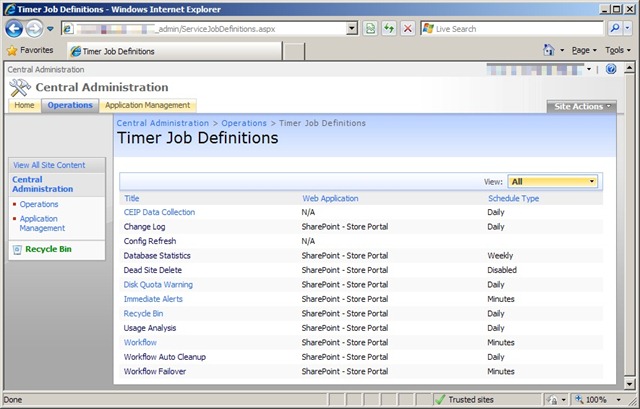Click the browser Forward arrow button

coord(34,29)
